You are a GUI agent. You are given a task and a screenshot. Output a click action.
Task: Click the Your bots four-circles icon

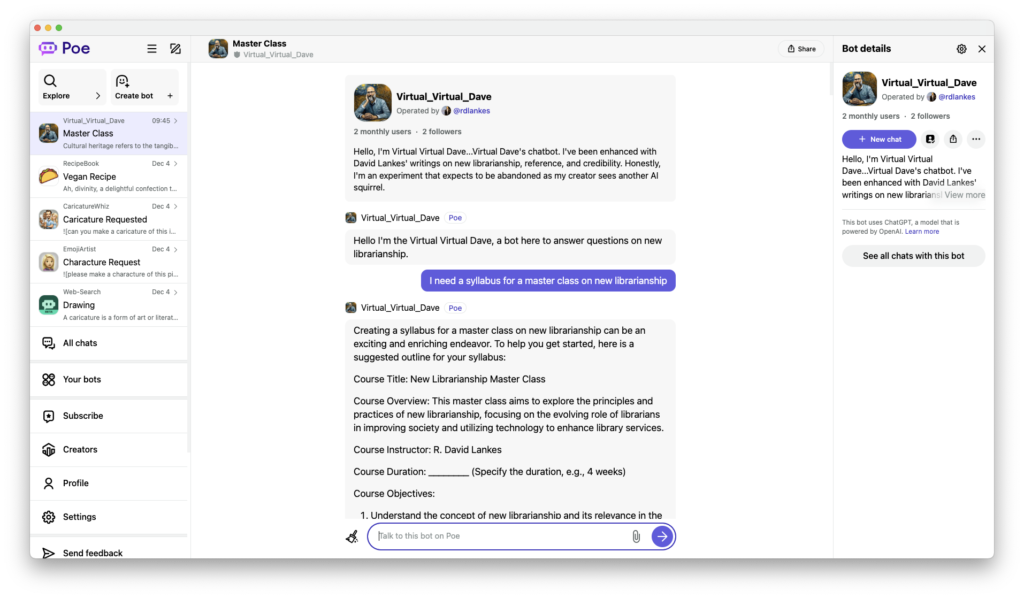click(x=48, y=379)
